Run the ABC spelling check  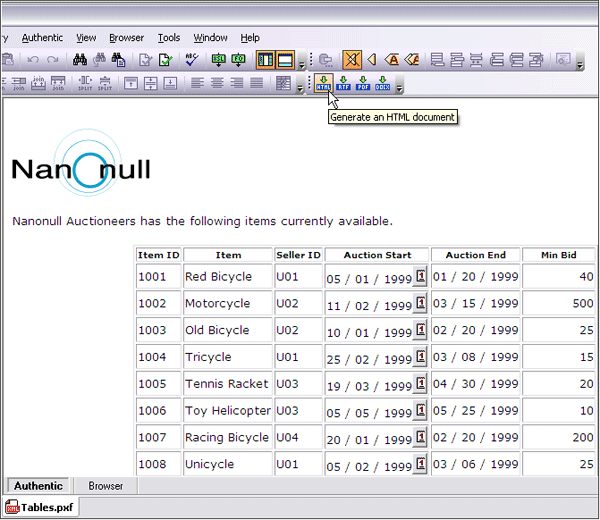[x=191, y=60]
